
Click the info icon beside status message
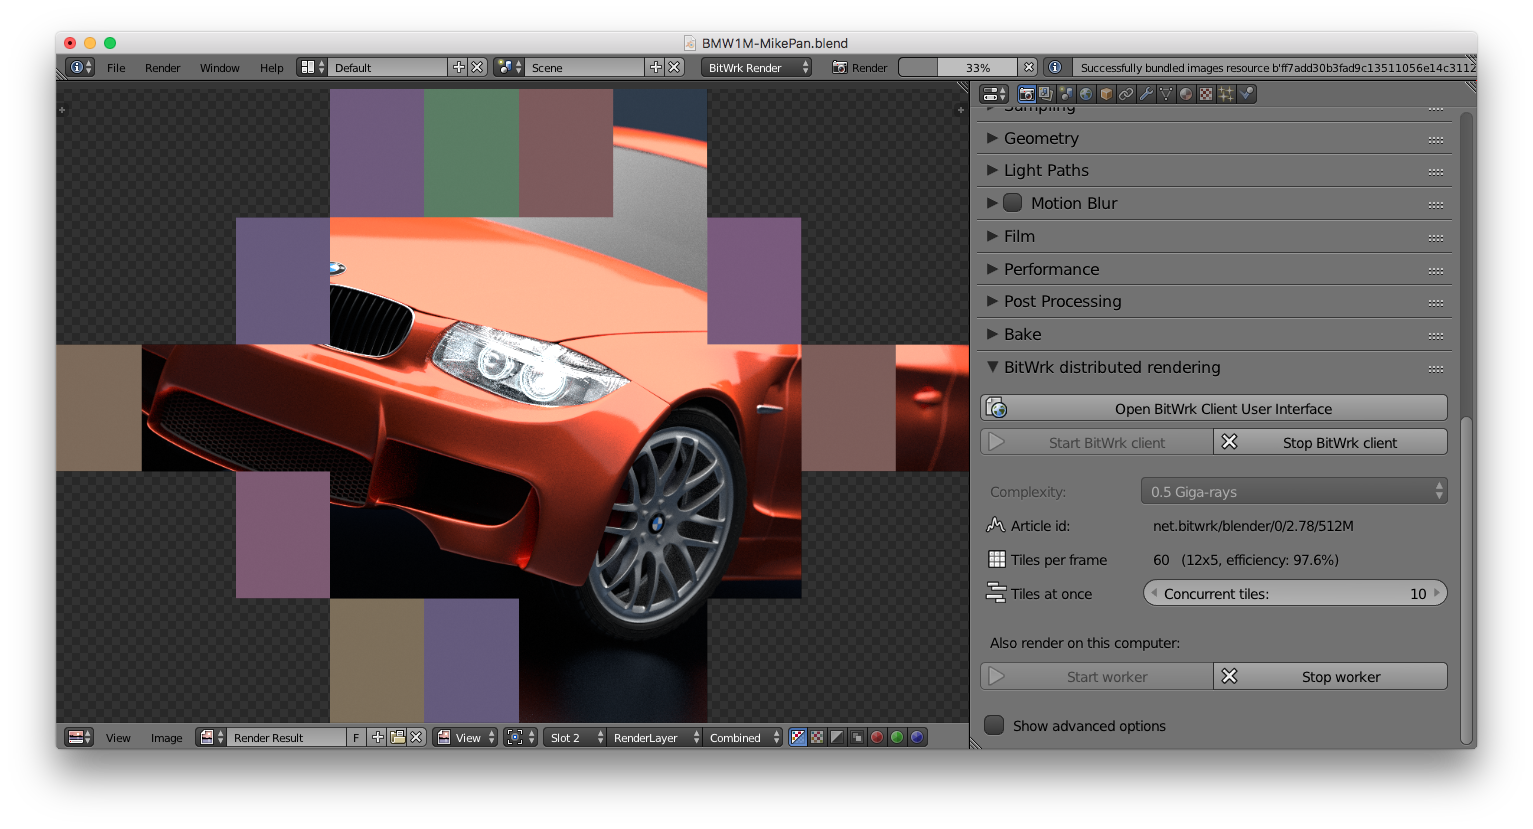pos(1054,67)
